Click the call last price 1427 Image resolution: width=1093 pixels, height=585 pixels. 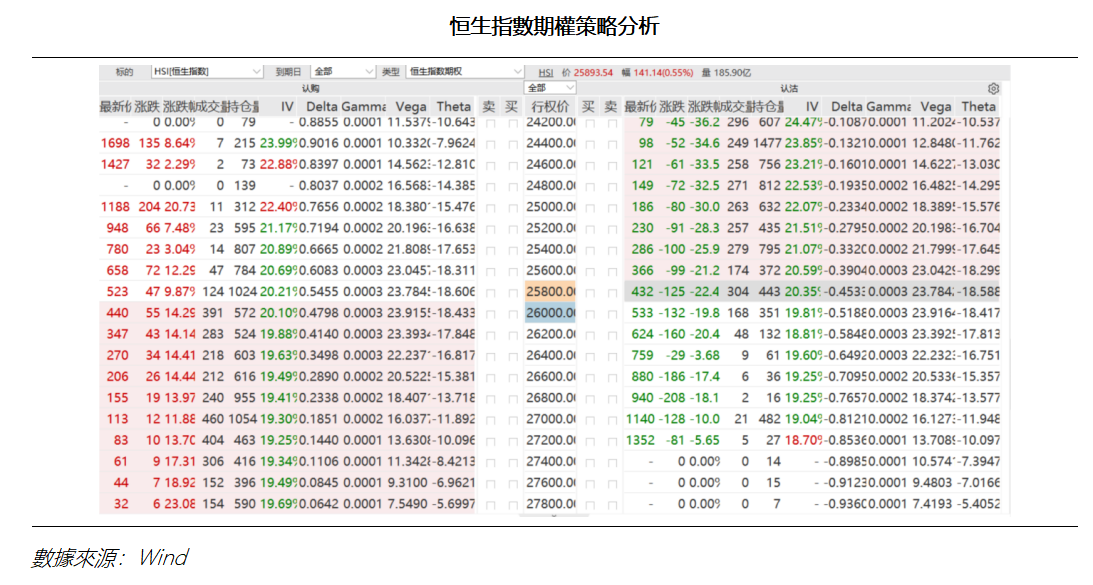coord(115,165)
